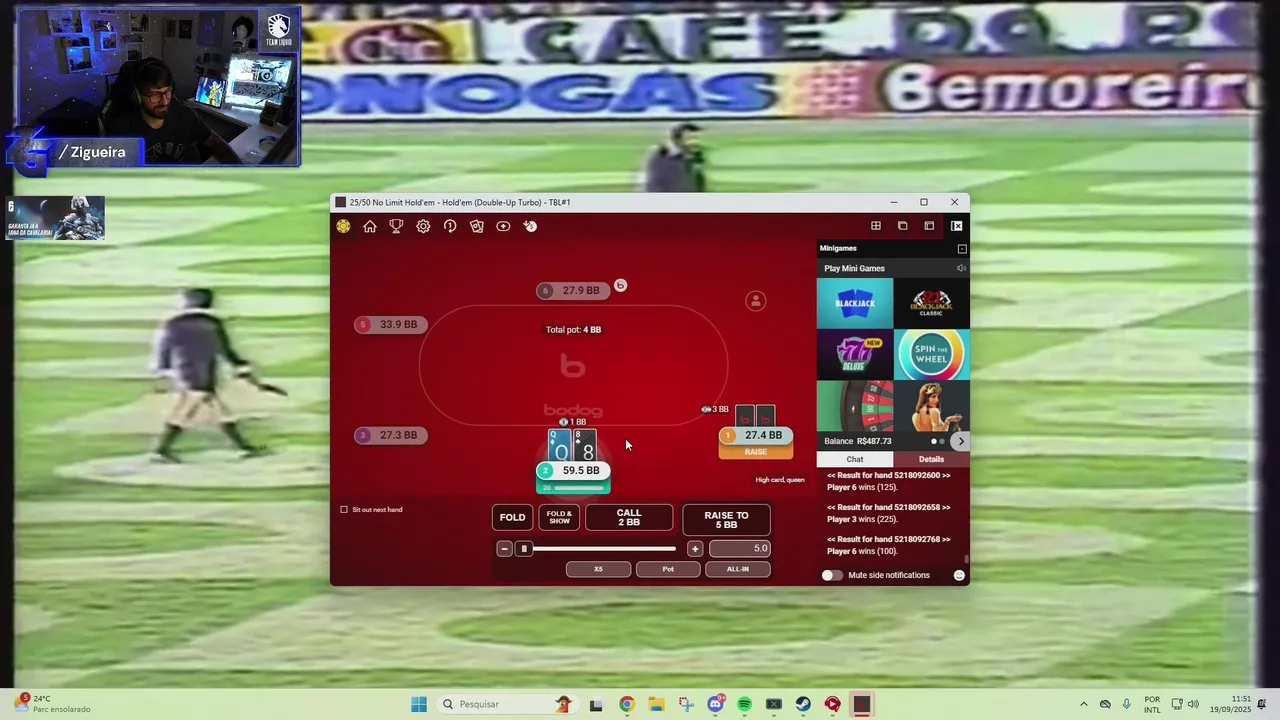The height and width of the screenshot is (720, 1280).
Task: Click RAISE TO 5 BB button
Action: [x=726, y=520]
